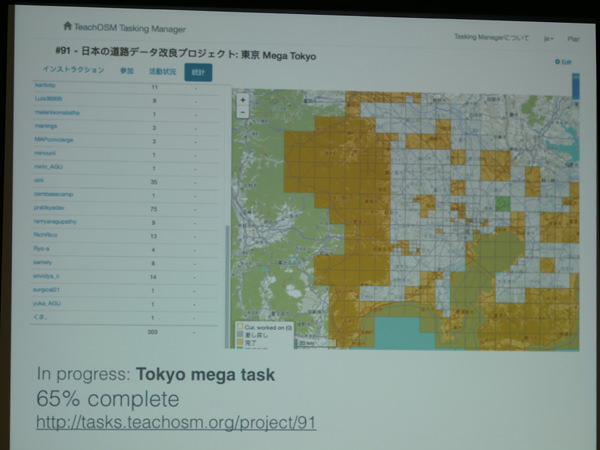Image resolution: width=600 pixels, height=450 pixels.
Task: Click the Edit pencil icon
Action: tap(563, 62)
